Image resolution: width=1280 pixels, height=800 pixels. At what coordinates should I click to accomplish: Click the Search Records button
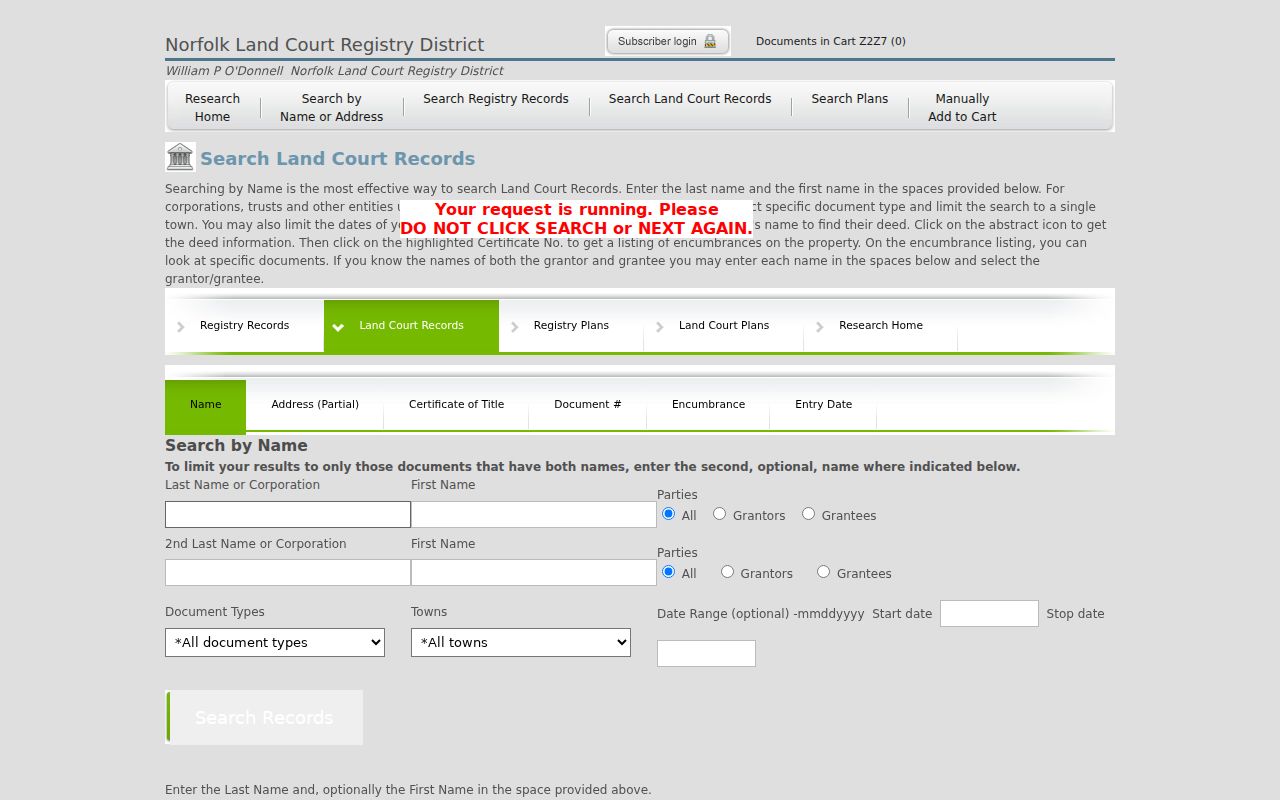(264, 717)
